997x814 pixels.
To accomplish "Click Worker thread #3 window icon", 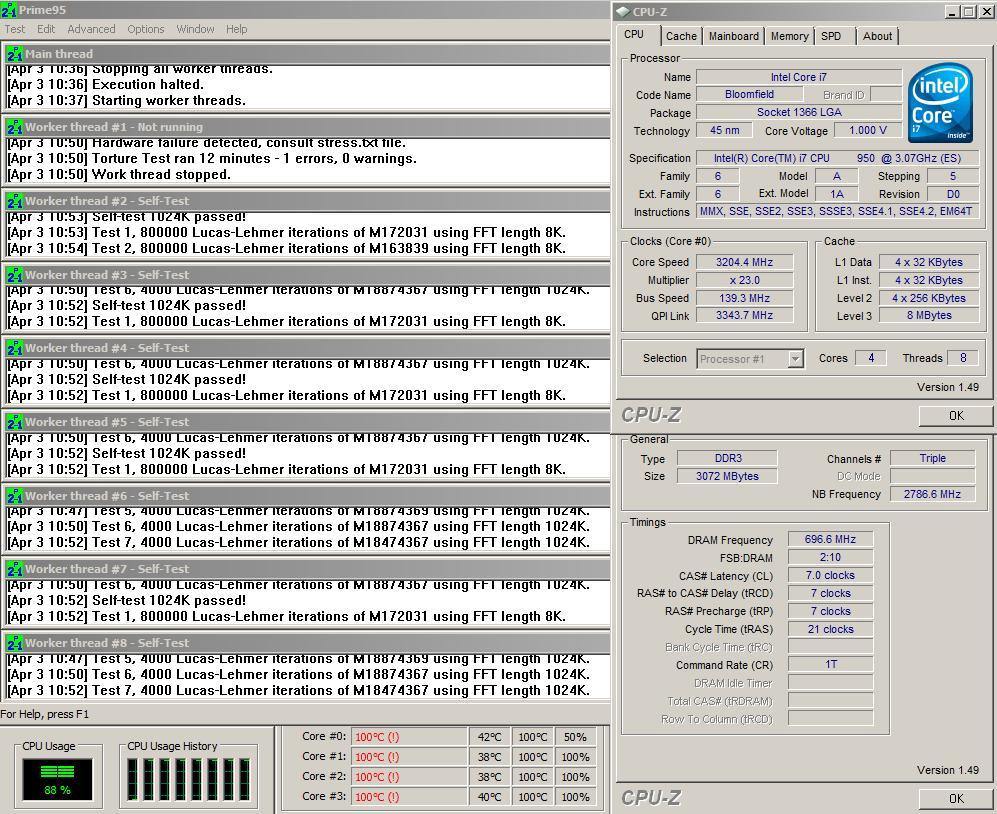I will coord(15,275).
